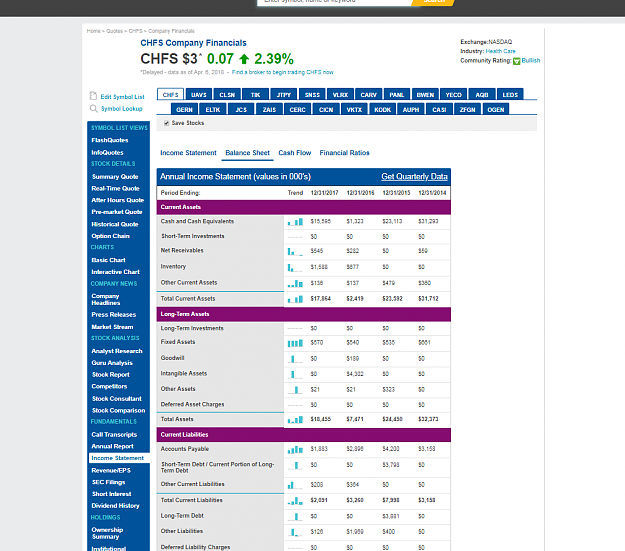The height and width of the screenshot is (551, 625).
Task: Click the Edit Symbol List page icon
Action: click(x=93, y=96)
